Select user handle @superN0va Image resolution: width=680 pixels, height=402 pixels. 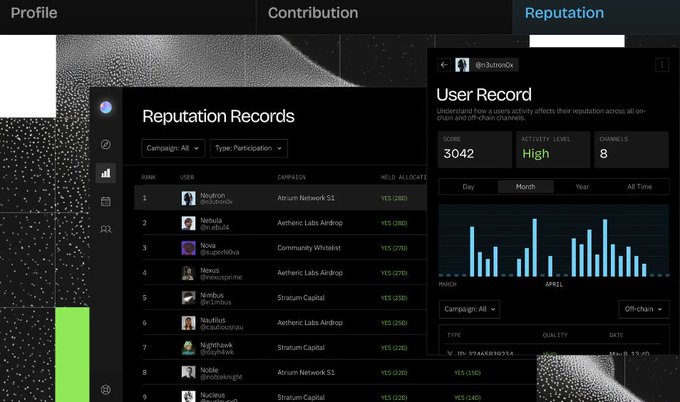tap(219, 252)
